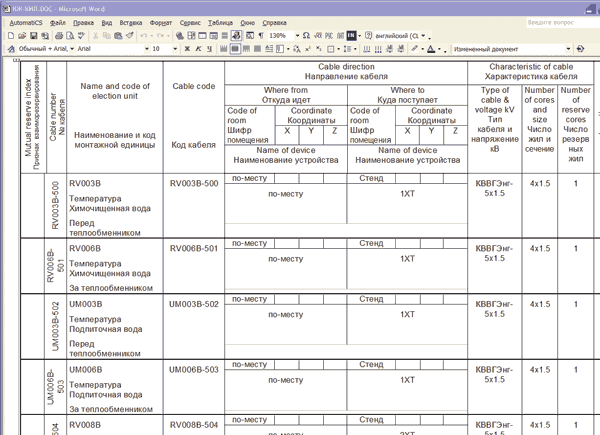Click the table move handle
Screen dimensions: 600x435
click(x=16, y=60)
